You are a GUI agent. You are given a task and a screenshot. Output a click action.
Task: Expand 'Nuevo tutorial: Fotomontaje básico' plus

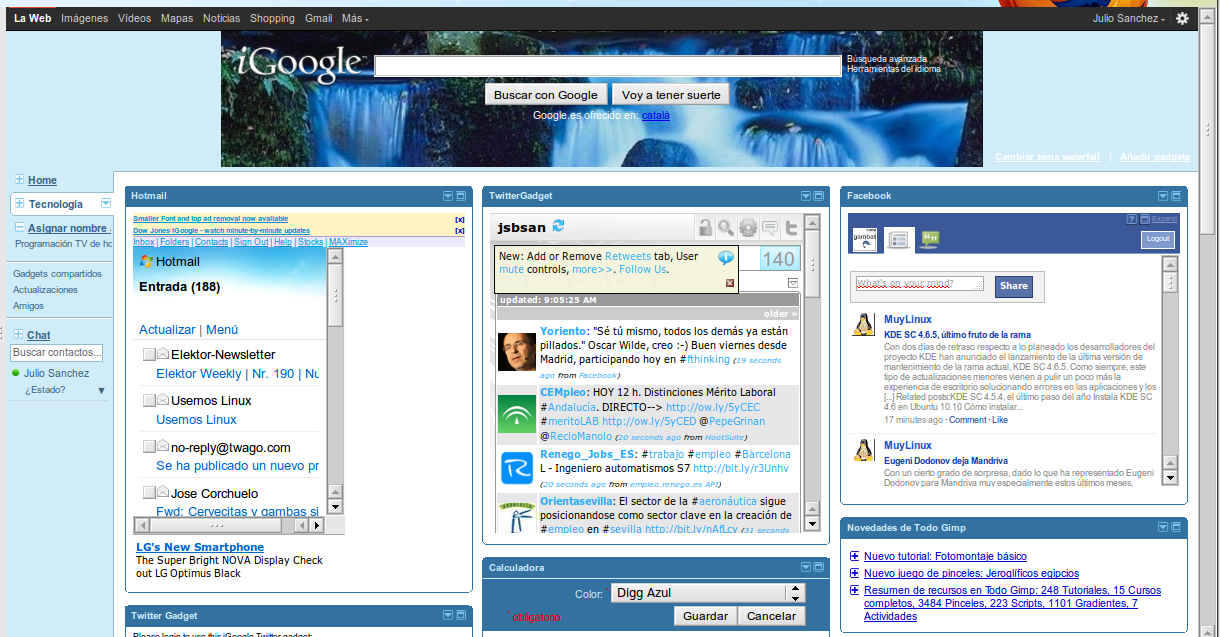click(x=855, y=557)
